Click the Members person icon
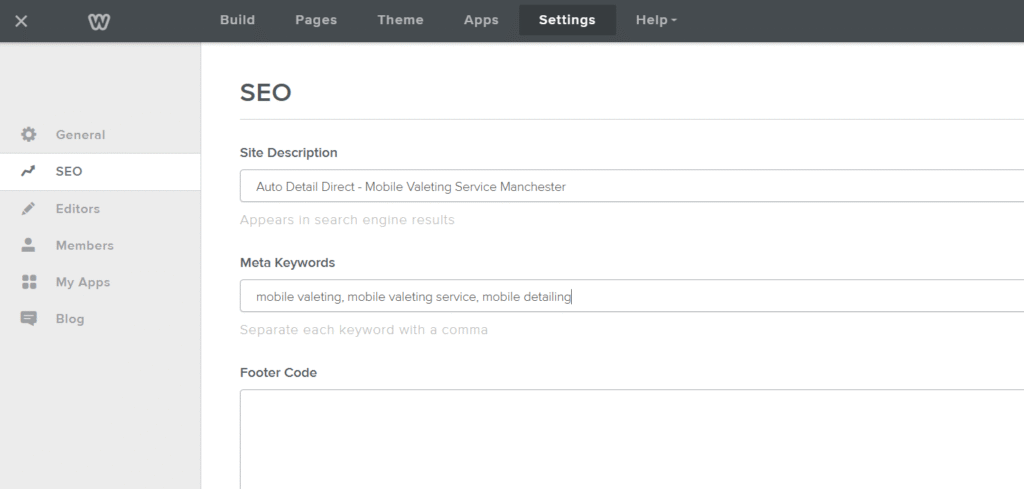Image resolution: width=1024 pixels, height=489 pixels. (x=29, y=245)
